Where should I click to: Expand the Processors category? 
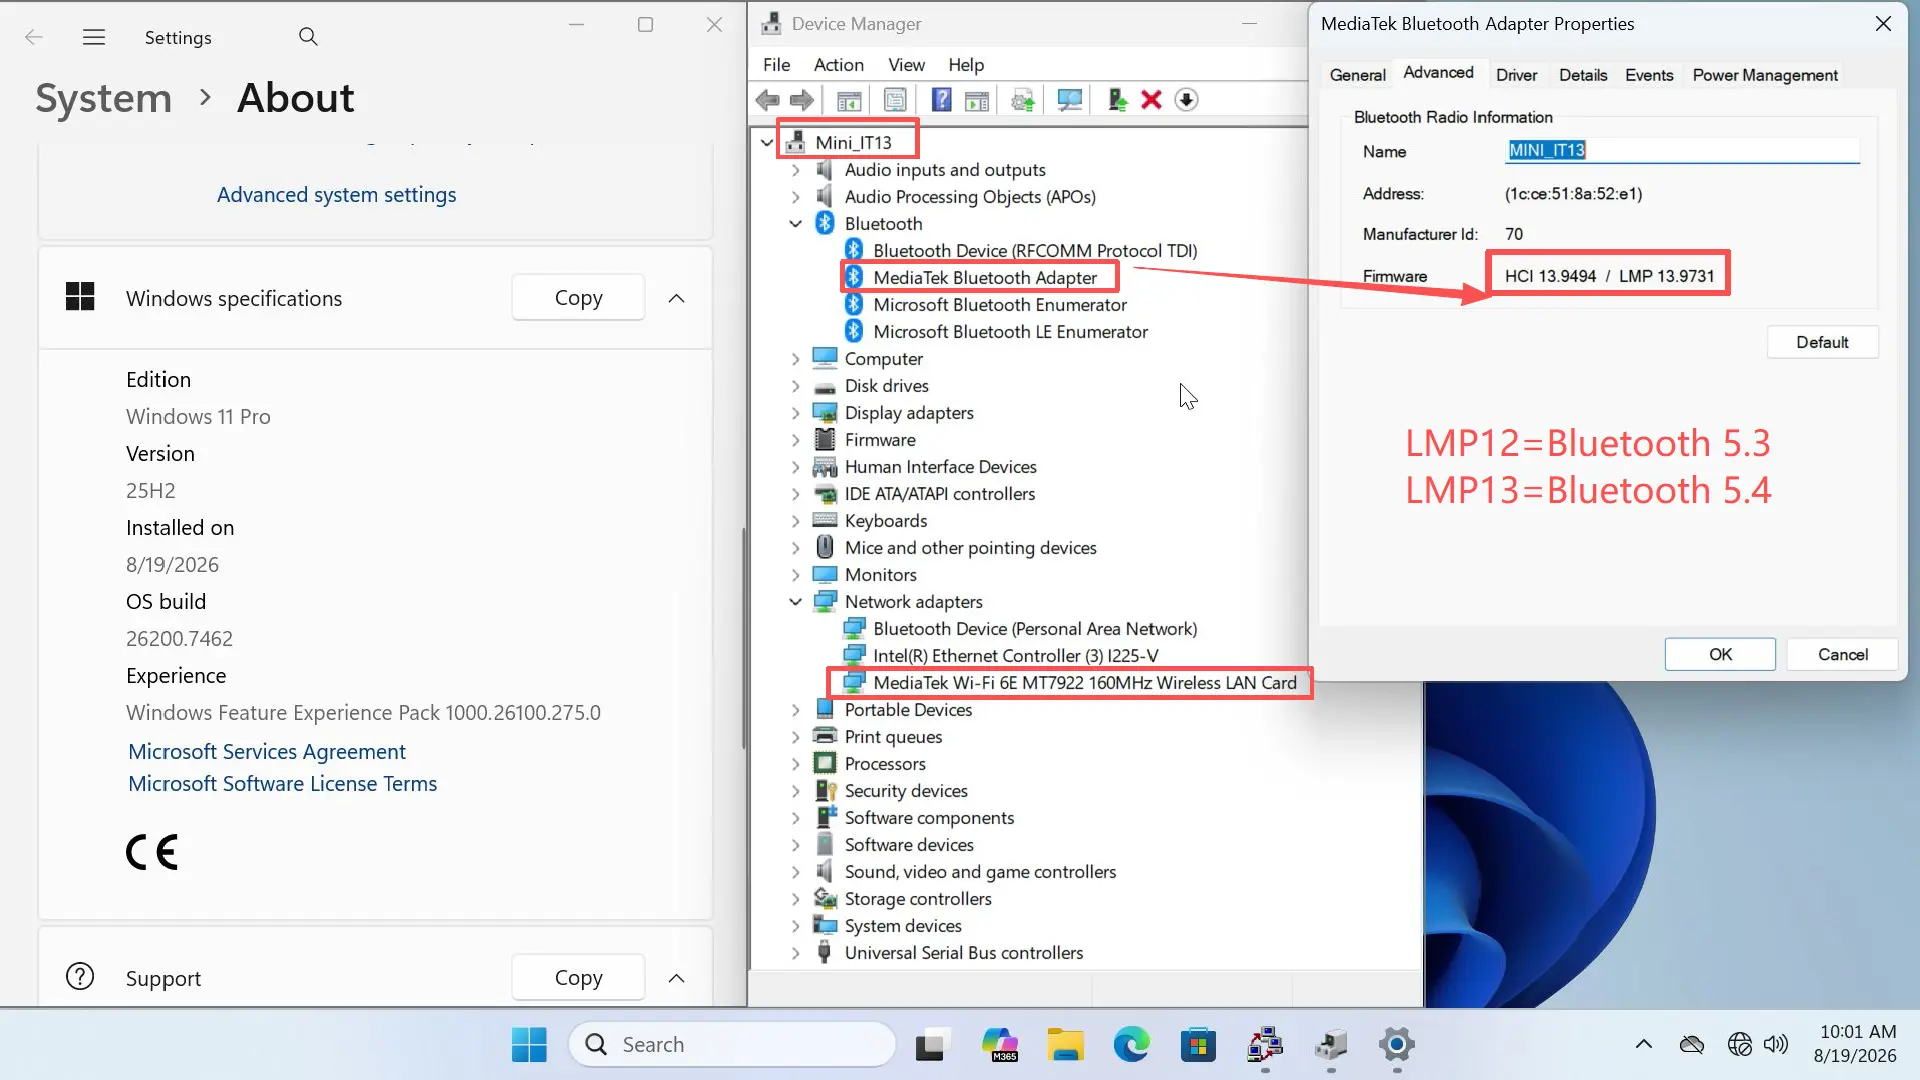point(796,764)
